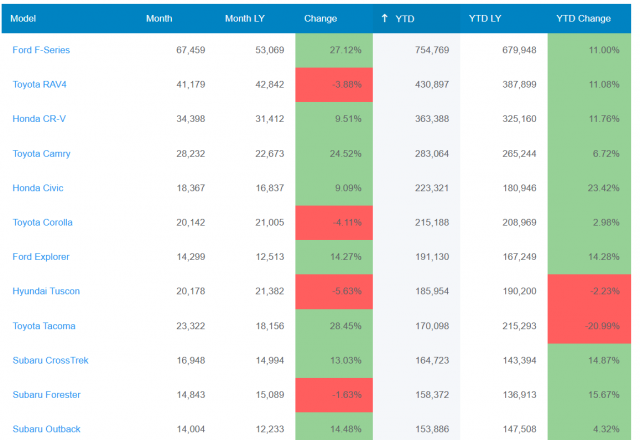Screen dimensions: 640x440
Task: Click the 13.03% change cell
Action: click(334, 360)
